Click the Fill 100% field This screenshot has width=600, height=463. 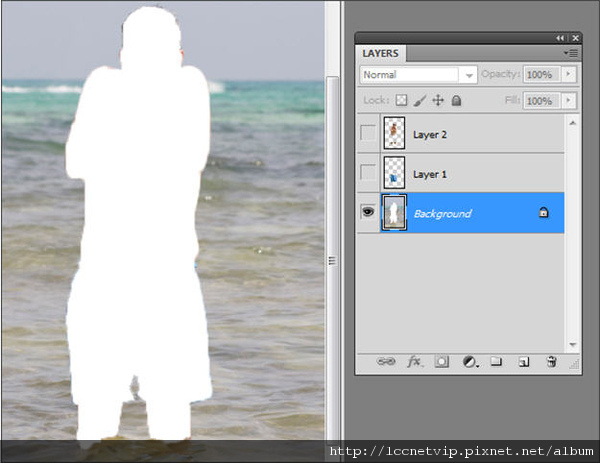coord(541,101)
